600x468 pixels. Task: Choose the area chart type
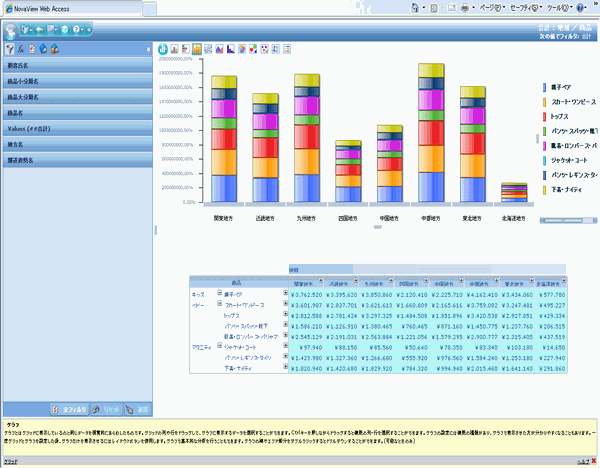point(219,49)
